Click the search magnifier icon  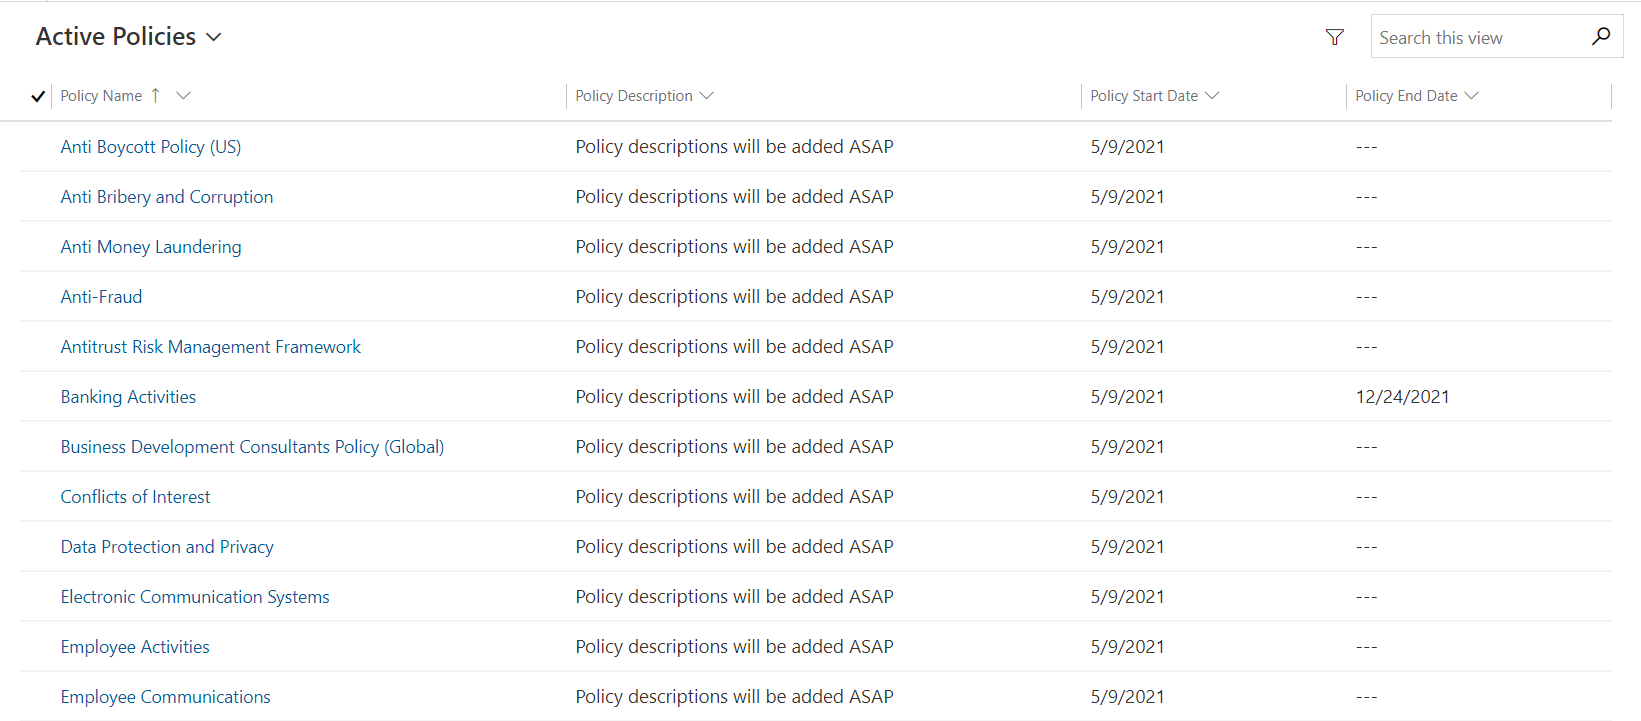1601,37
